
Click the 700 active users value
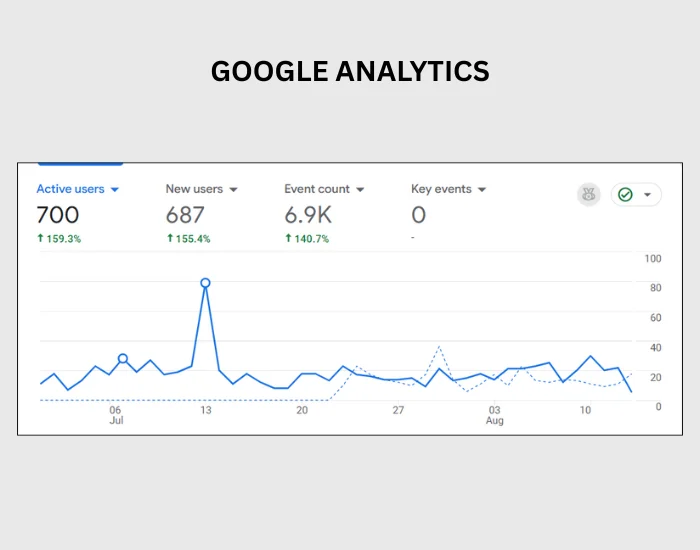tap(58, 215)
